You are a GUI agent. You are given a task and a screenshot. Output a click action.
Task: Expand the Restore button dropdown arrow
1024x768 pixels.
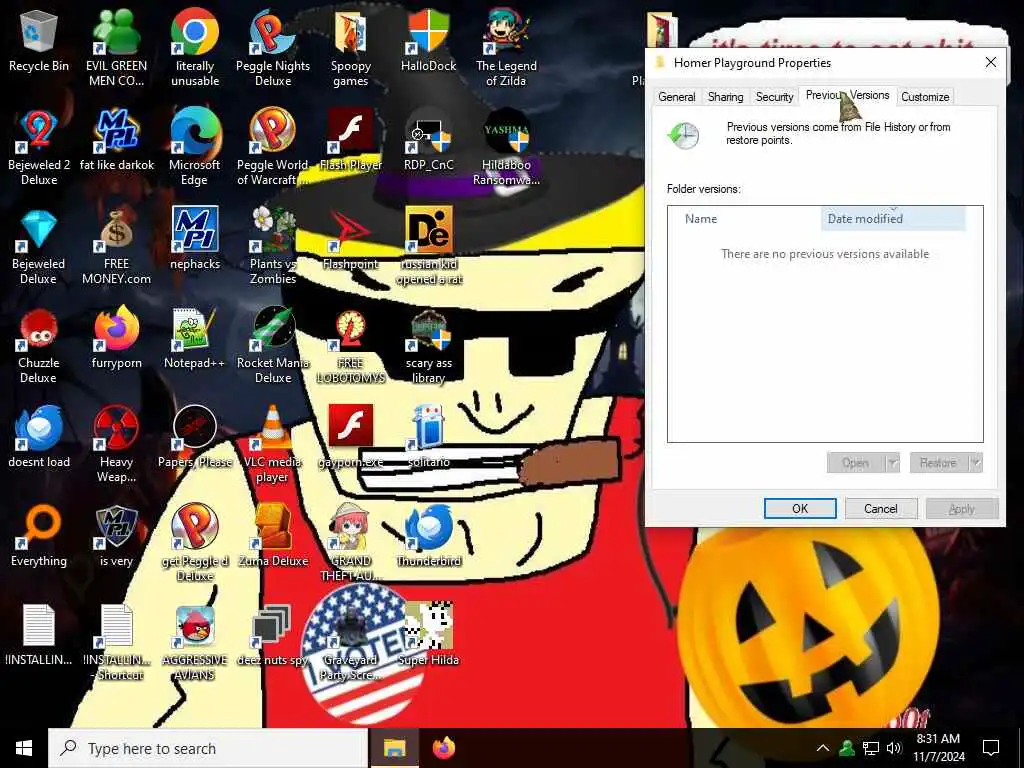point(976,463)
